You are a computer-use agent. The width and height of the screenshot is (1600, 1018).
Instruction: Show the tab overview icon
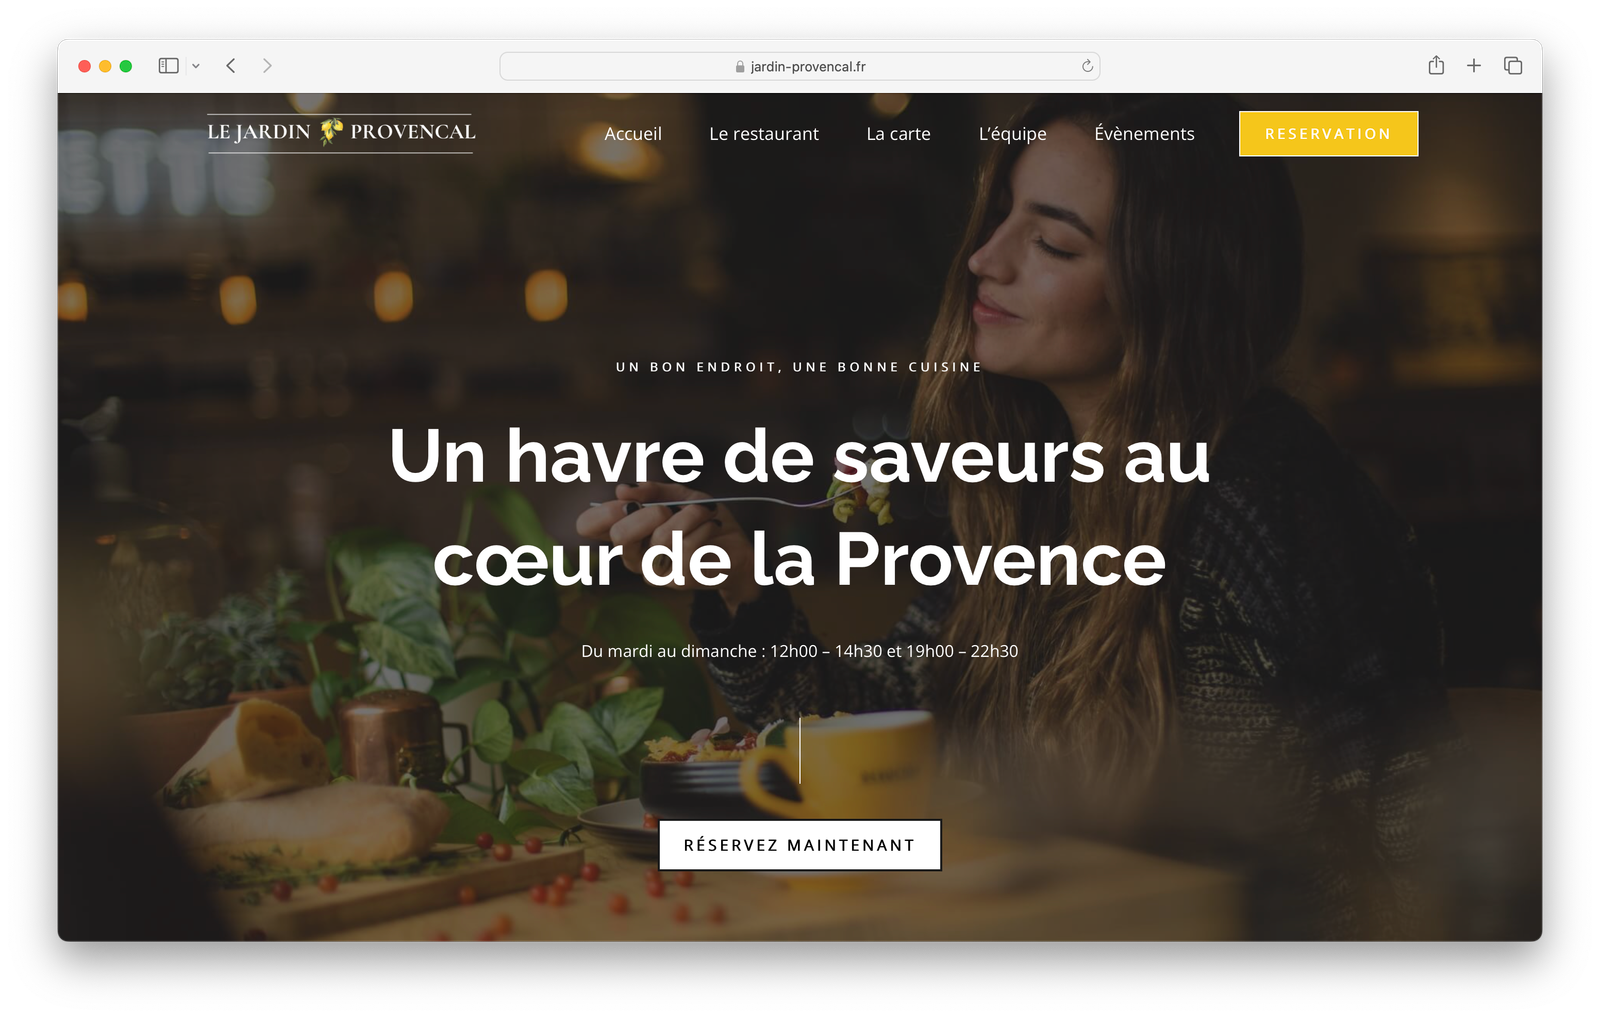pyautogui.click(x=1513, y=66)
